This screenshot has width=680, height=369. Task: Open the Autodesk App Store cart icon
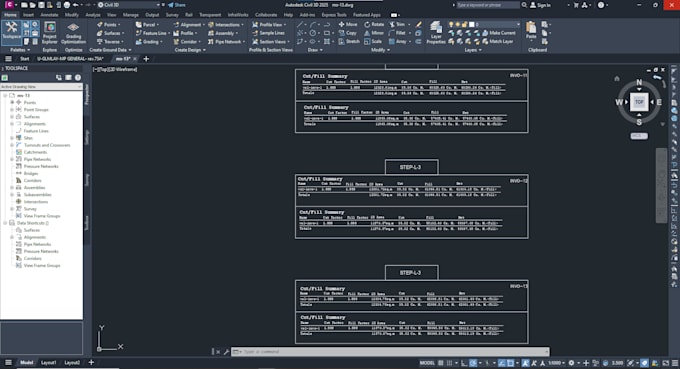(576, 5)
